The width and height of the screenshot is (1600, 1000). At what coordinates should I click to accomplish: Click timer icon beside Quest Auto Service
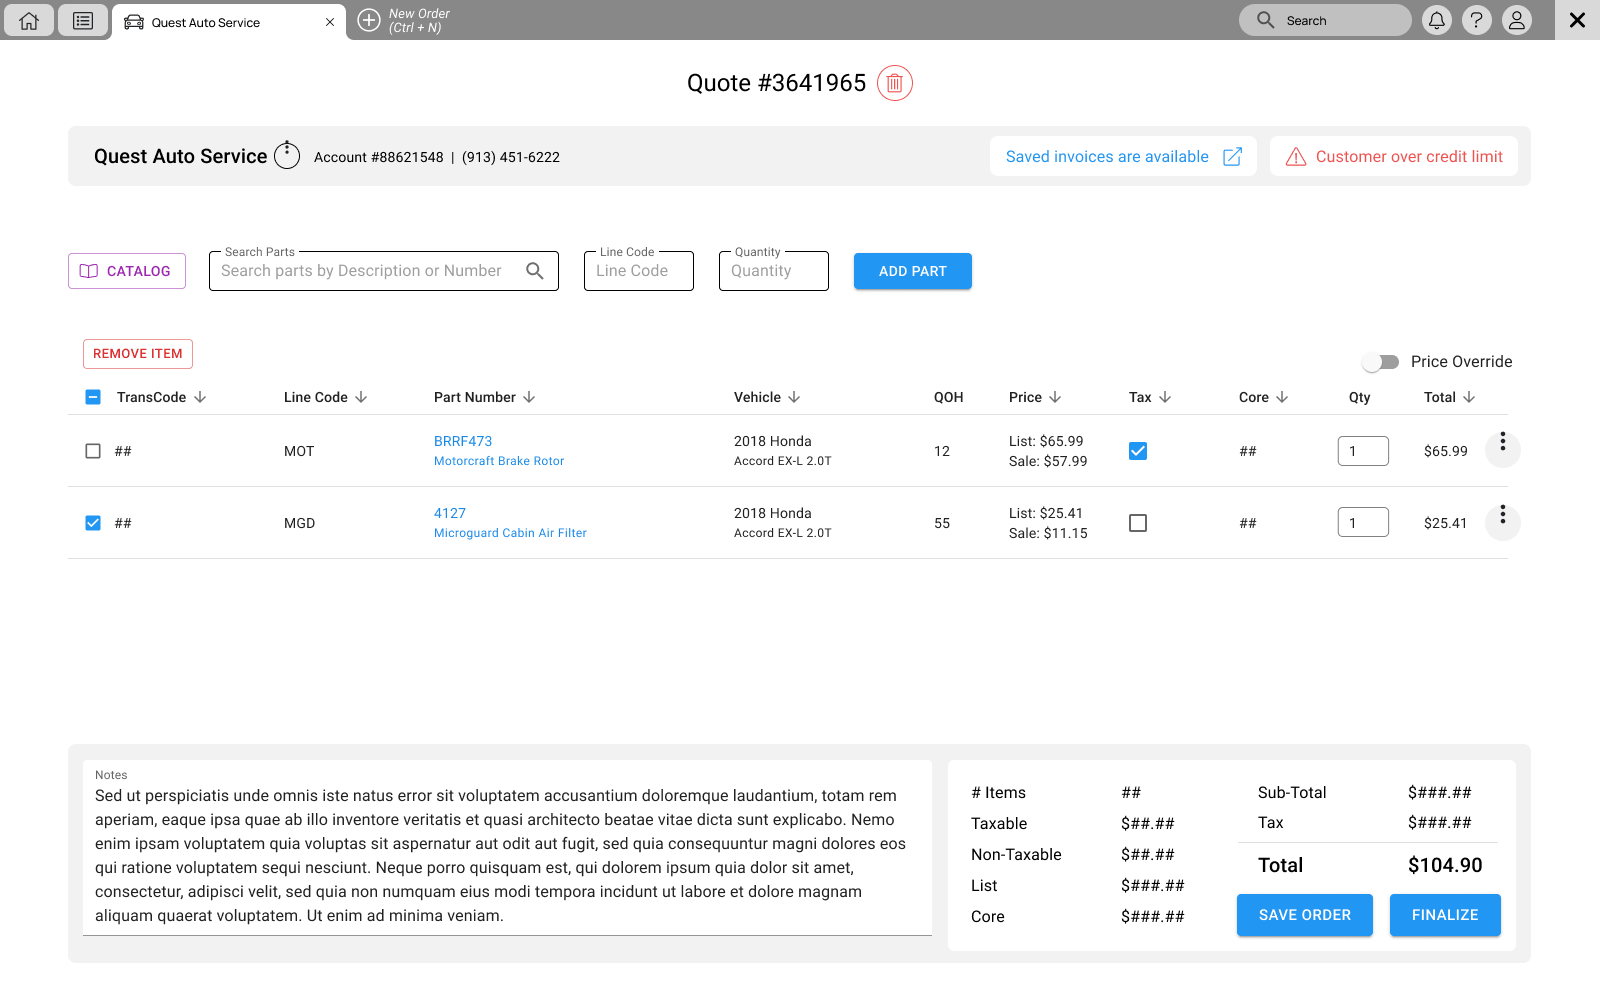coord(287,156)
